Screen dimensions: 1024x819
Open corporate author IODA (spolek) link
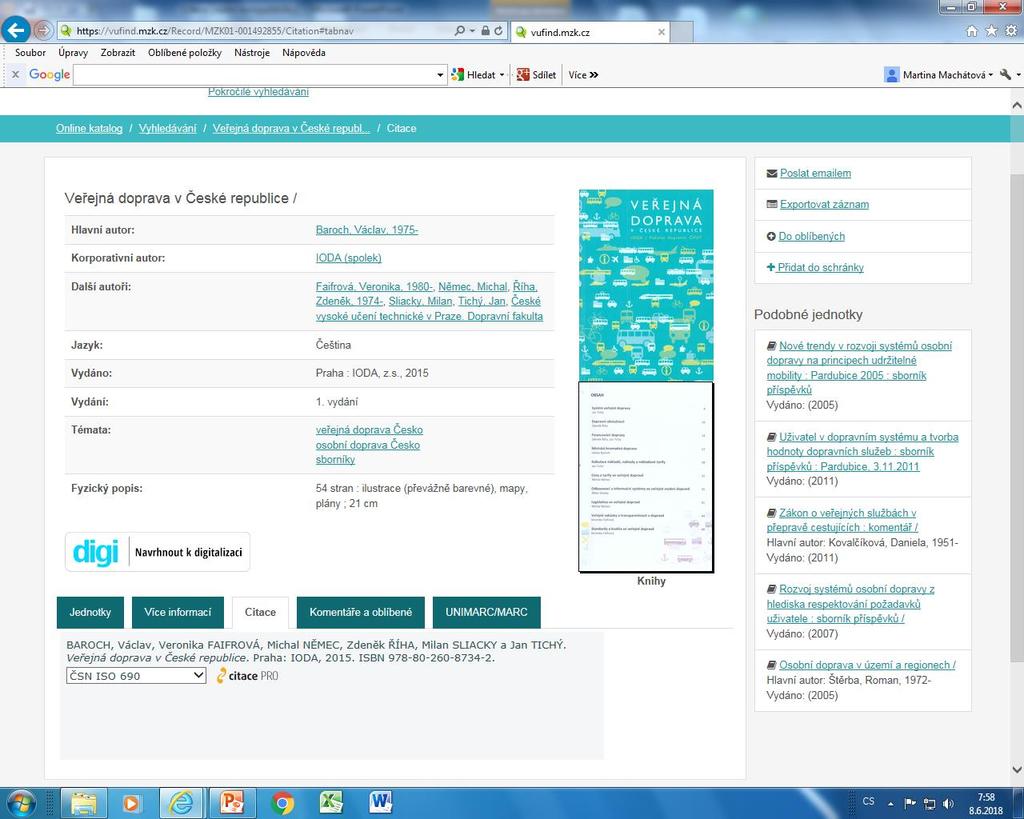[x=349, y=257]
